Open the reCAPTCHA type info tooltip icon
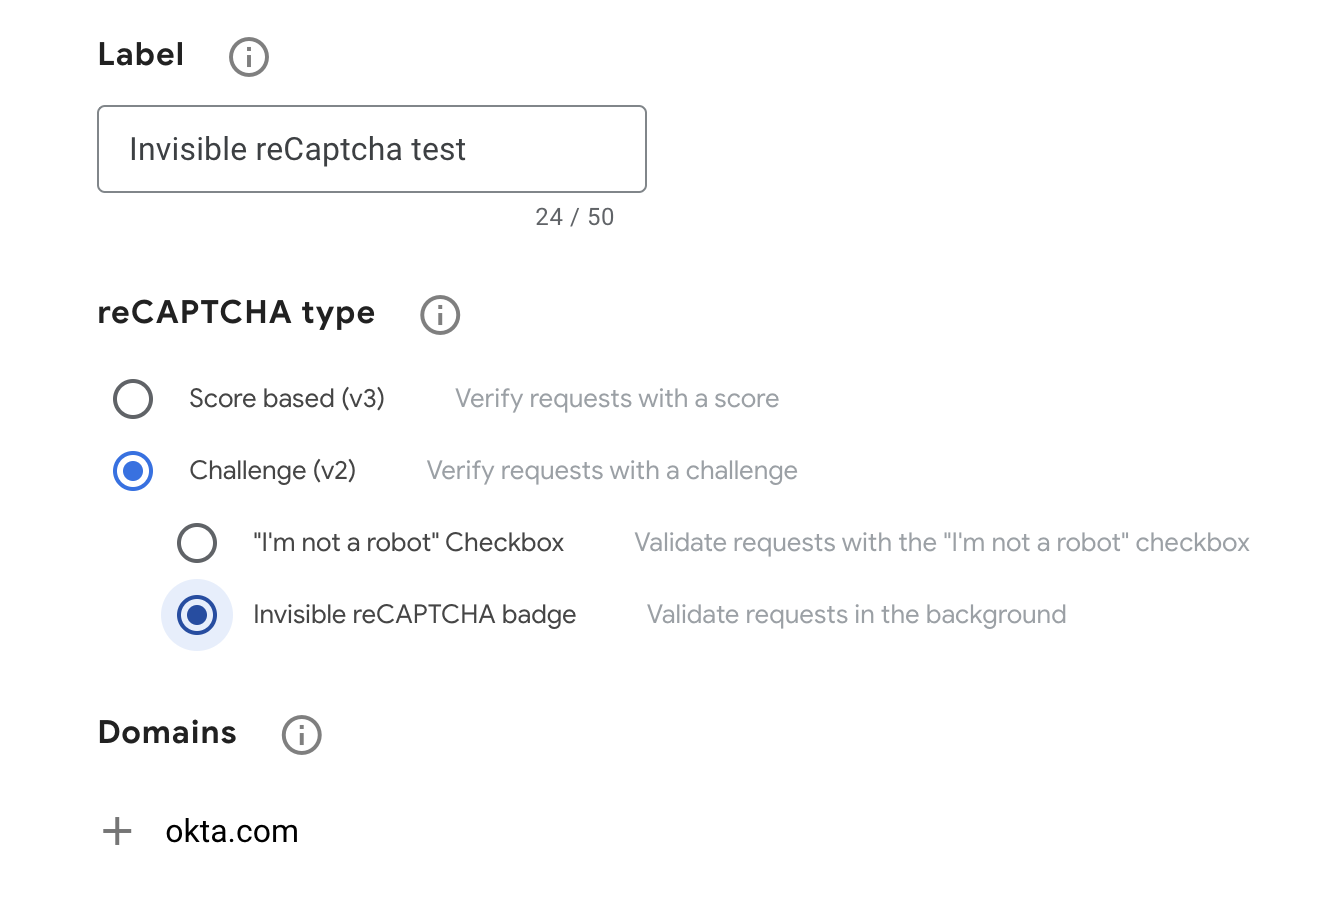 tap(440, 315)
